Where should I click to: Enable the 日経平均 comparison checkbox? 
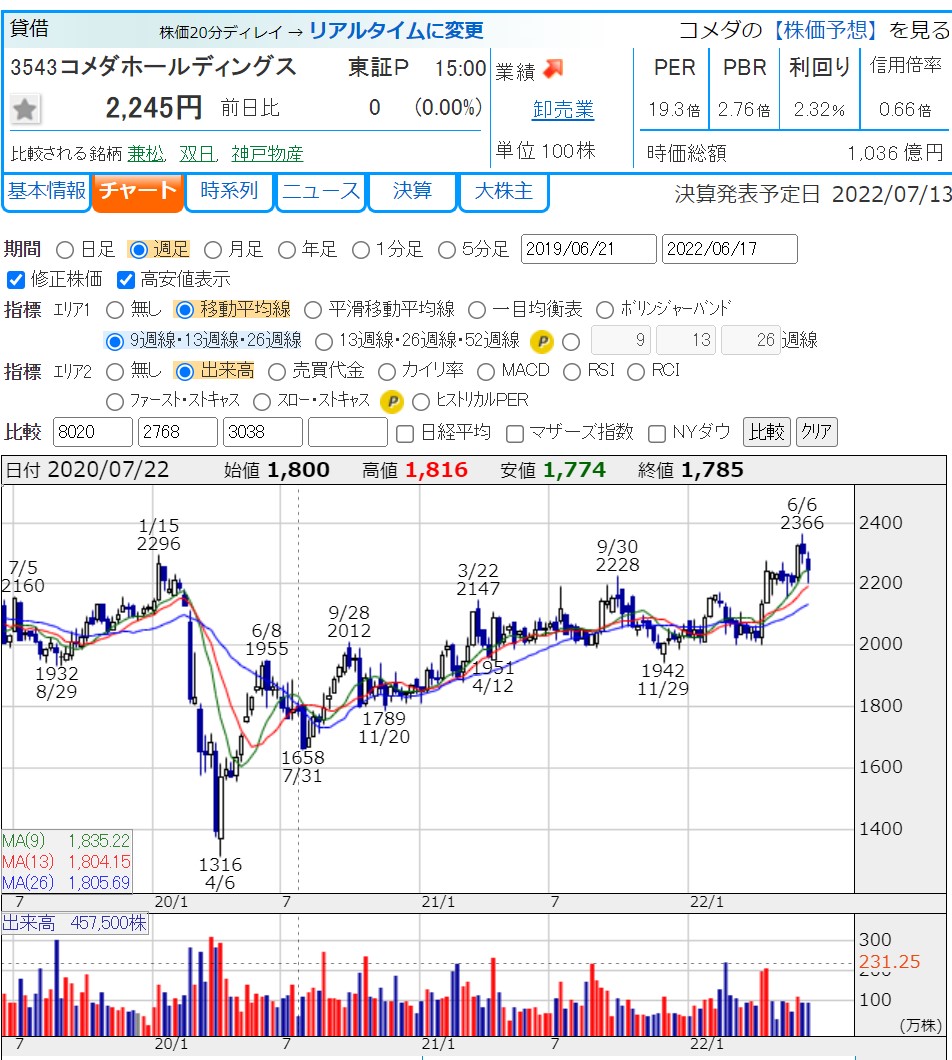coord(405,433)
